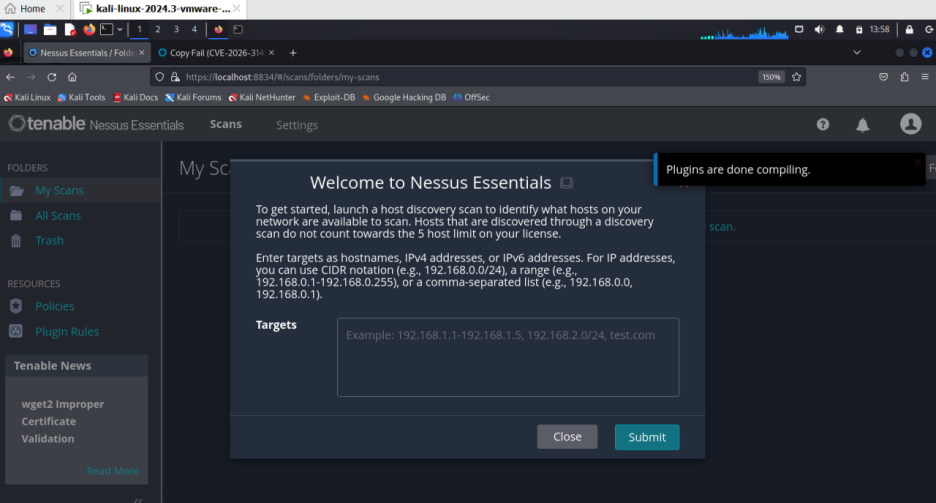Click the show desktop panel icon

pyautogui.click(x=30, y=29)
